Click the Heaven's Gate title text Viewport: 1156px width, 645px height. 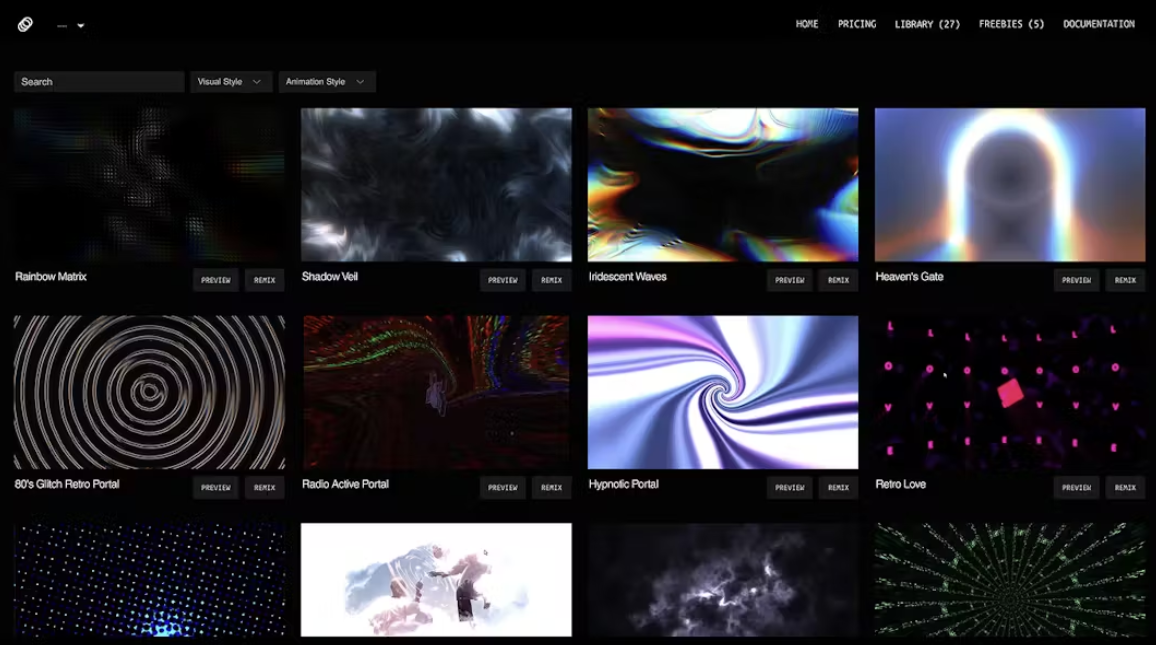click(x=909, y=276)
